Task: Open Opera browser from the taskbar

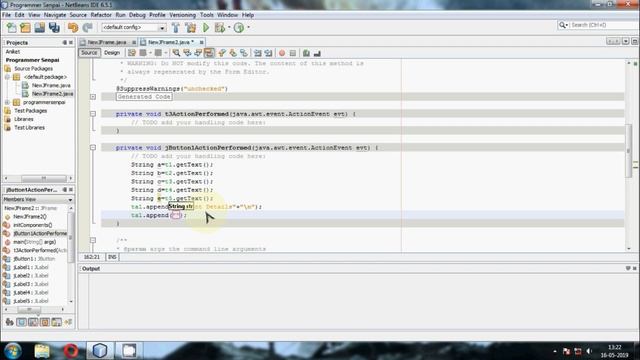Action: click(71, 351)
